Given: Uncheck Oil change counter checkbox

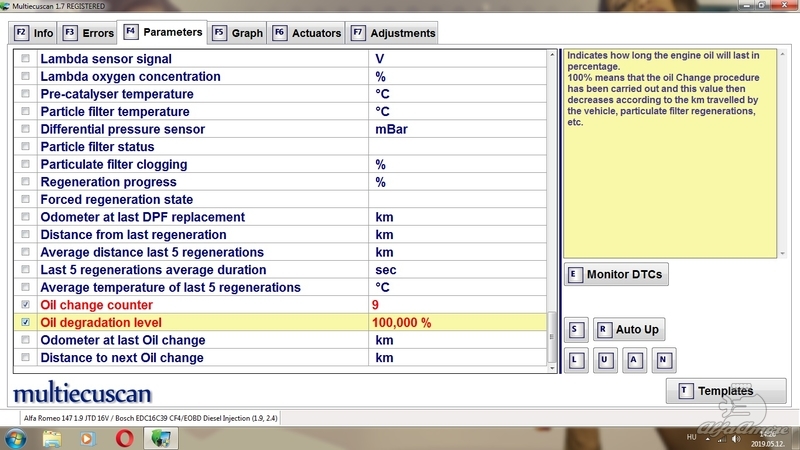Looking at the screenshot, I should click(x=26, y=305).
